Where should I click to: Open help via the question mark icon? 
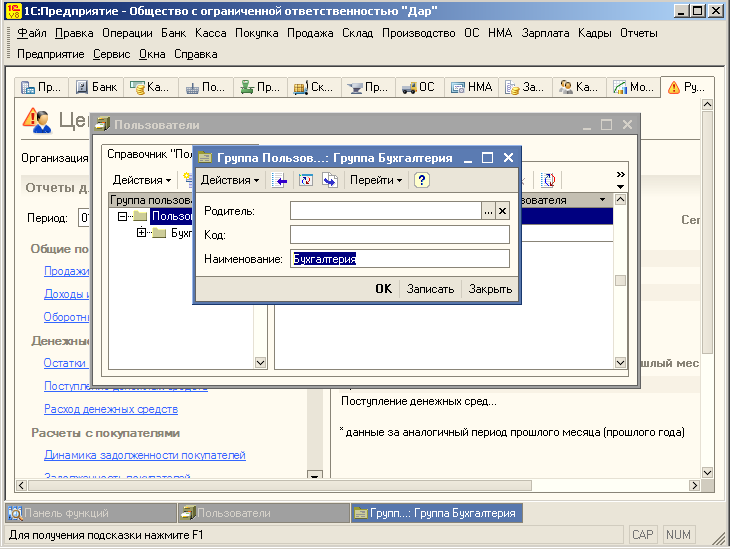[x=421, y=180]
